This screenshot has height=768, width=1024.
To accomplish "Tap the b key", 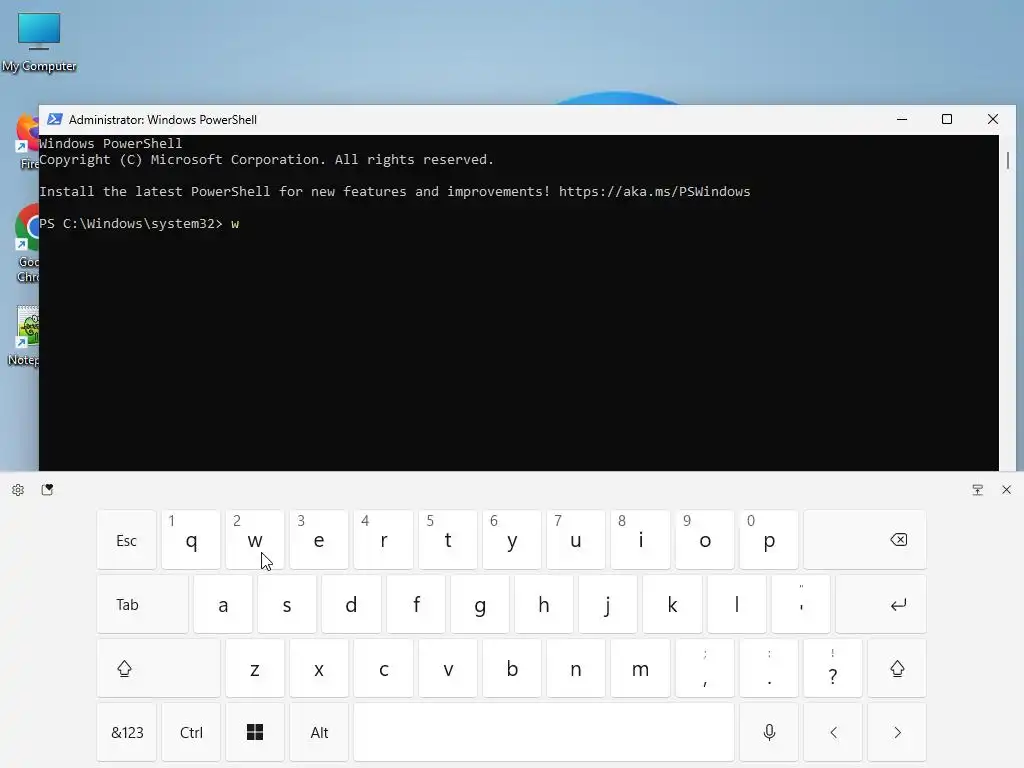I will point(511,669).
